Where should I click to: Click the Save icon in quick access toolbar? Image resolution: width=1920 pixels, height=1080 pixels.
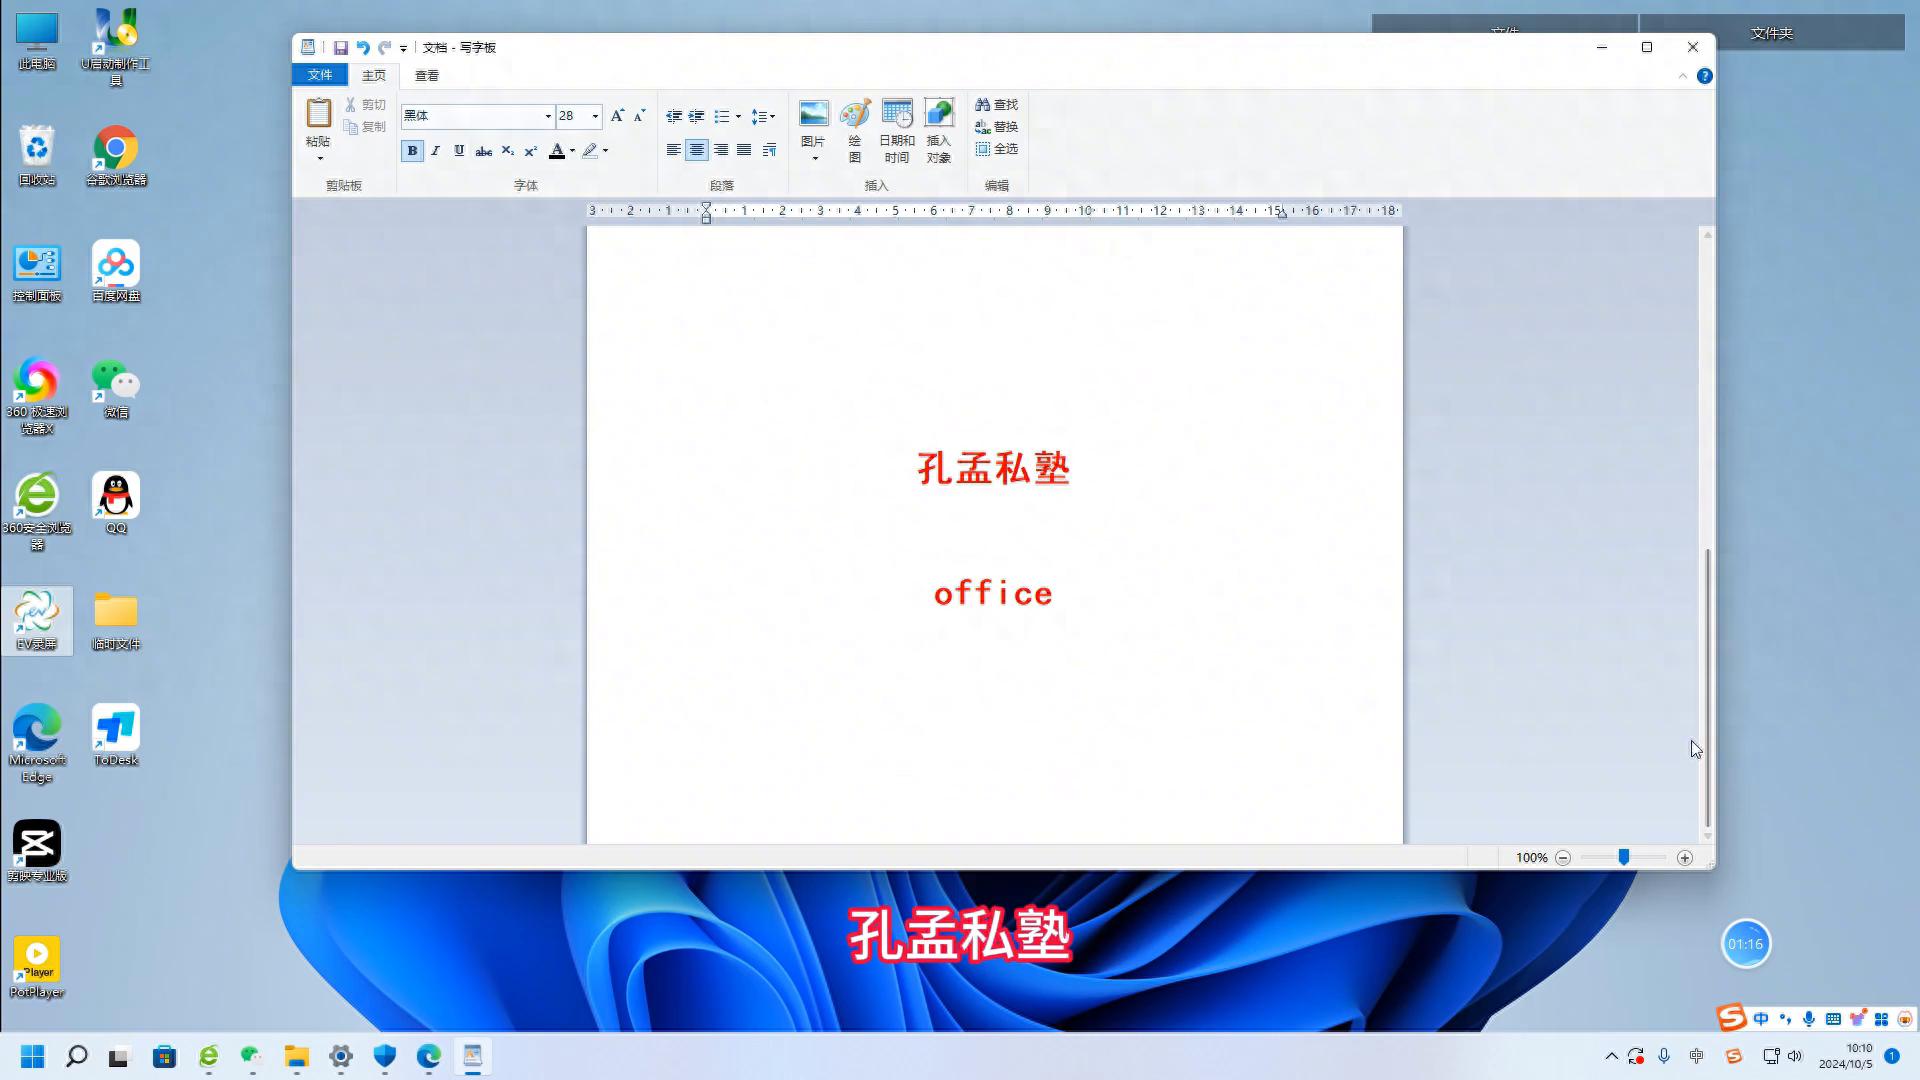[x=340, y=47]
